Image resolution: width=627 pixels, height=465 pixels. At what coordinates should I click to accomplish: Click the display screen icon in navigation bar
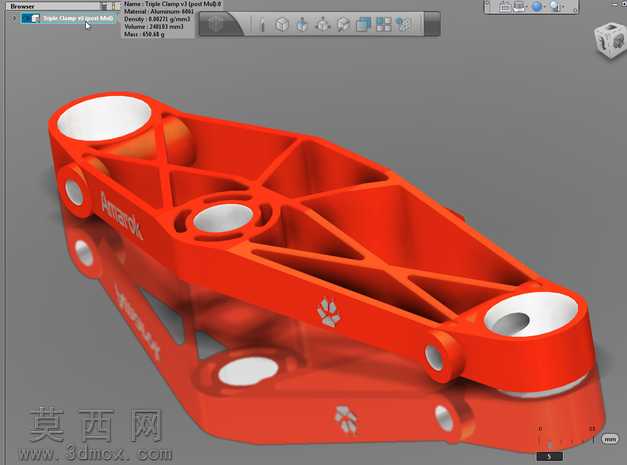coord(519,7)
